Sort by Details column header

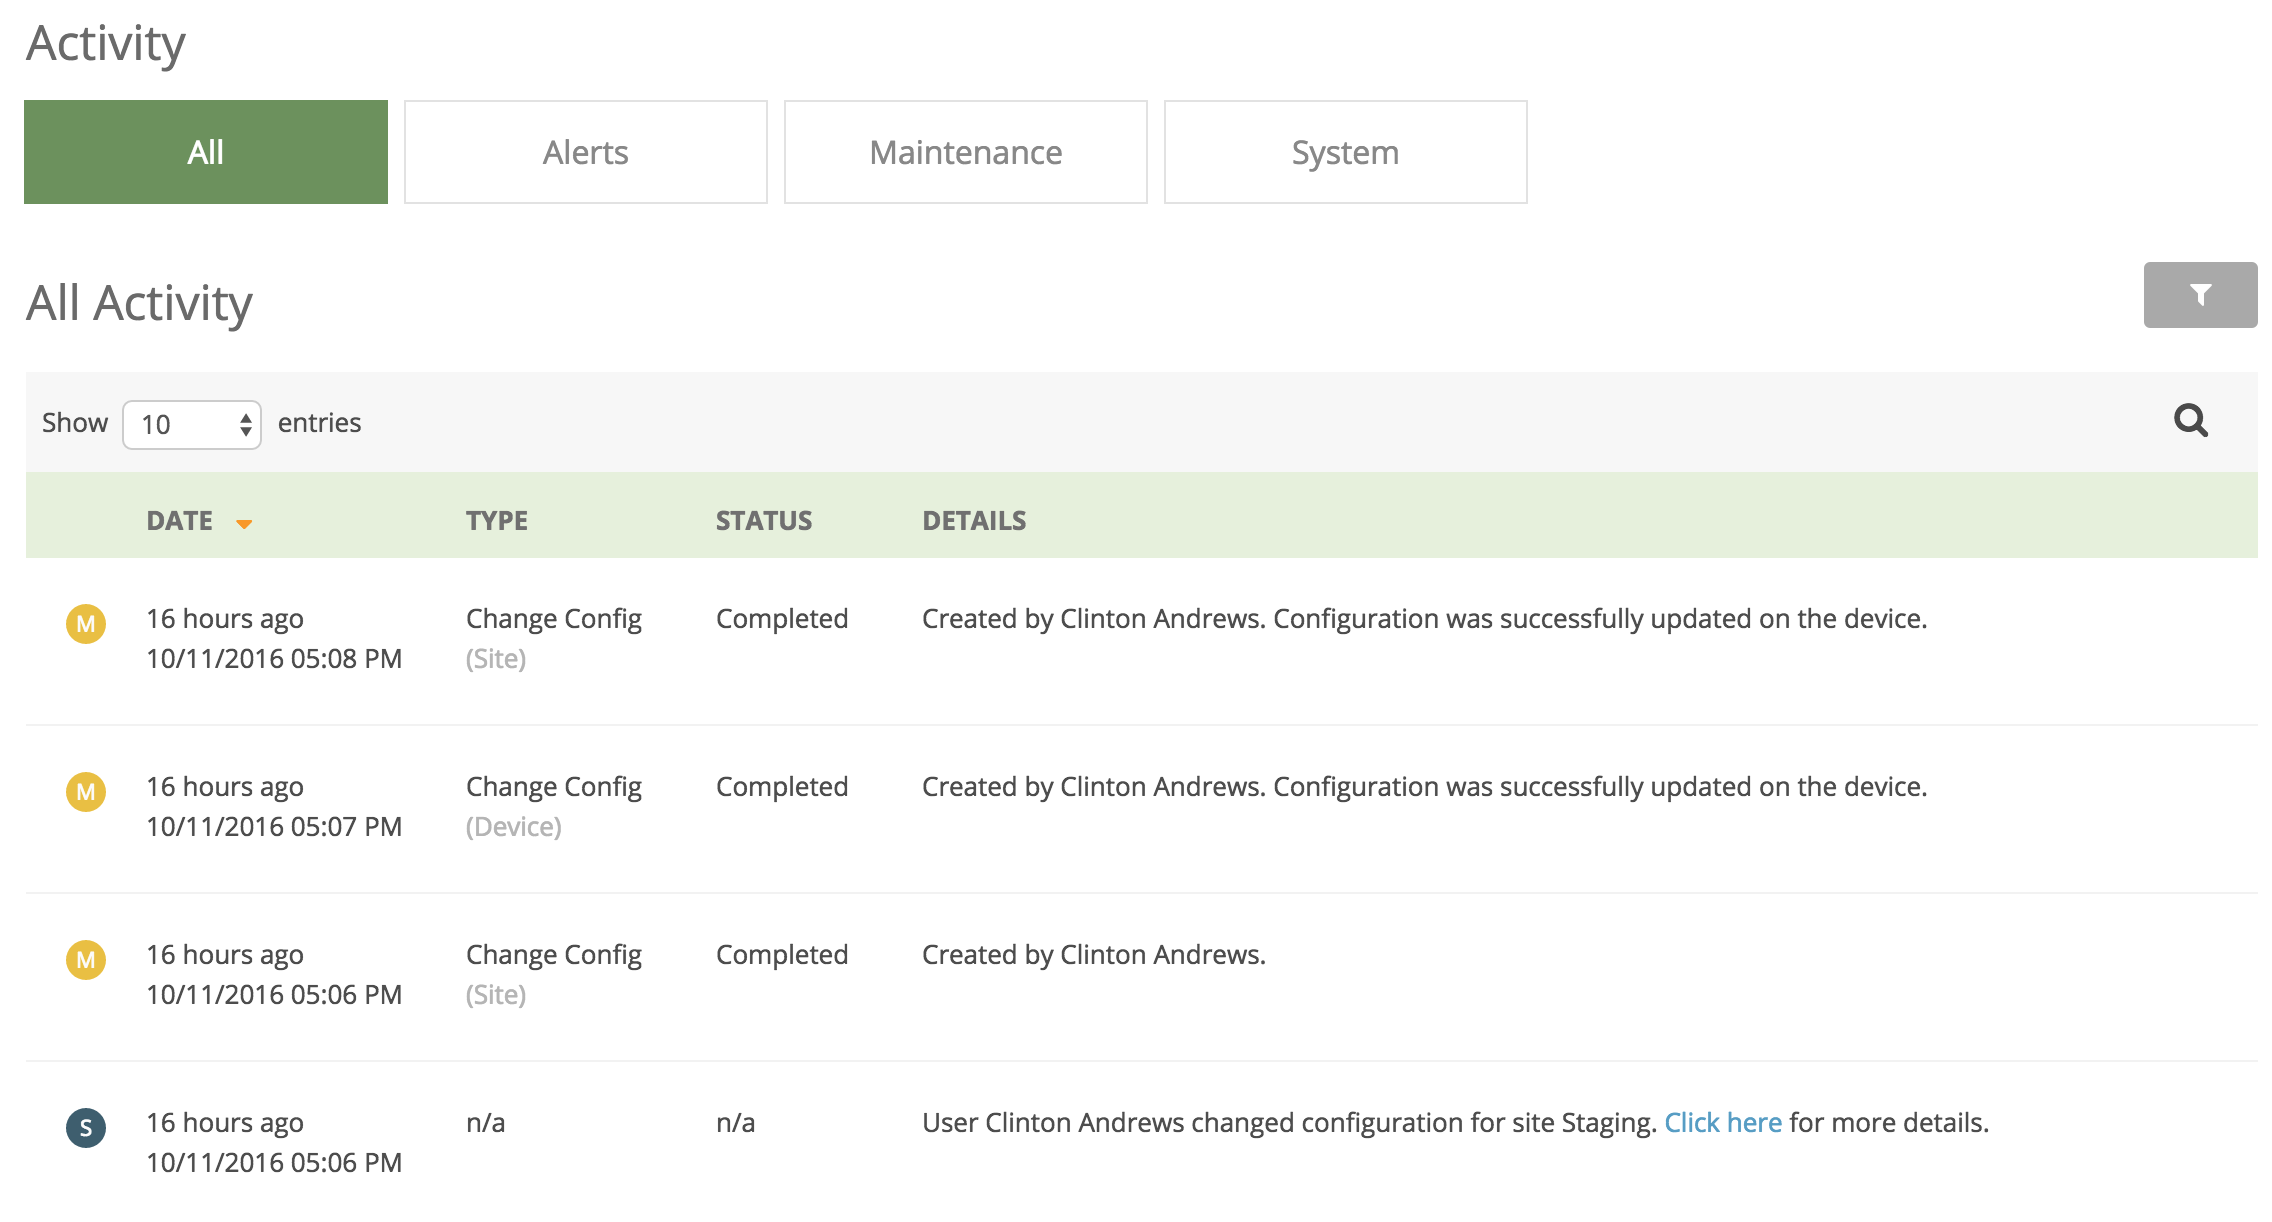(974, 521)
